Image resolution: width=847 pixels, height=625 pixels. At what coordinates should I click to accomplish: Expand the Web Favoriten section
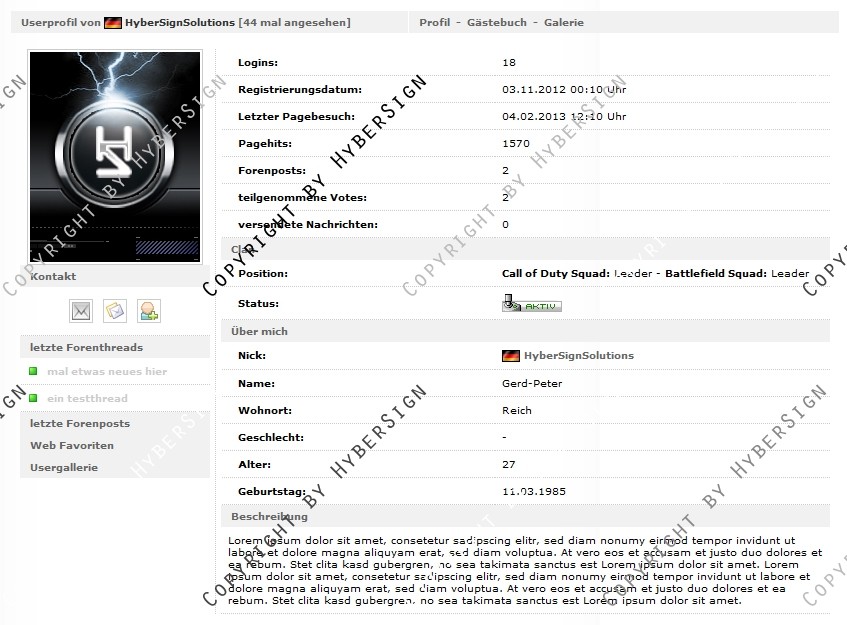(x=72, y=445)
